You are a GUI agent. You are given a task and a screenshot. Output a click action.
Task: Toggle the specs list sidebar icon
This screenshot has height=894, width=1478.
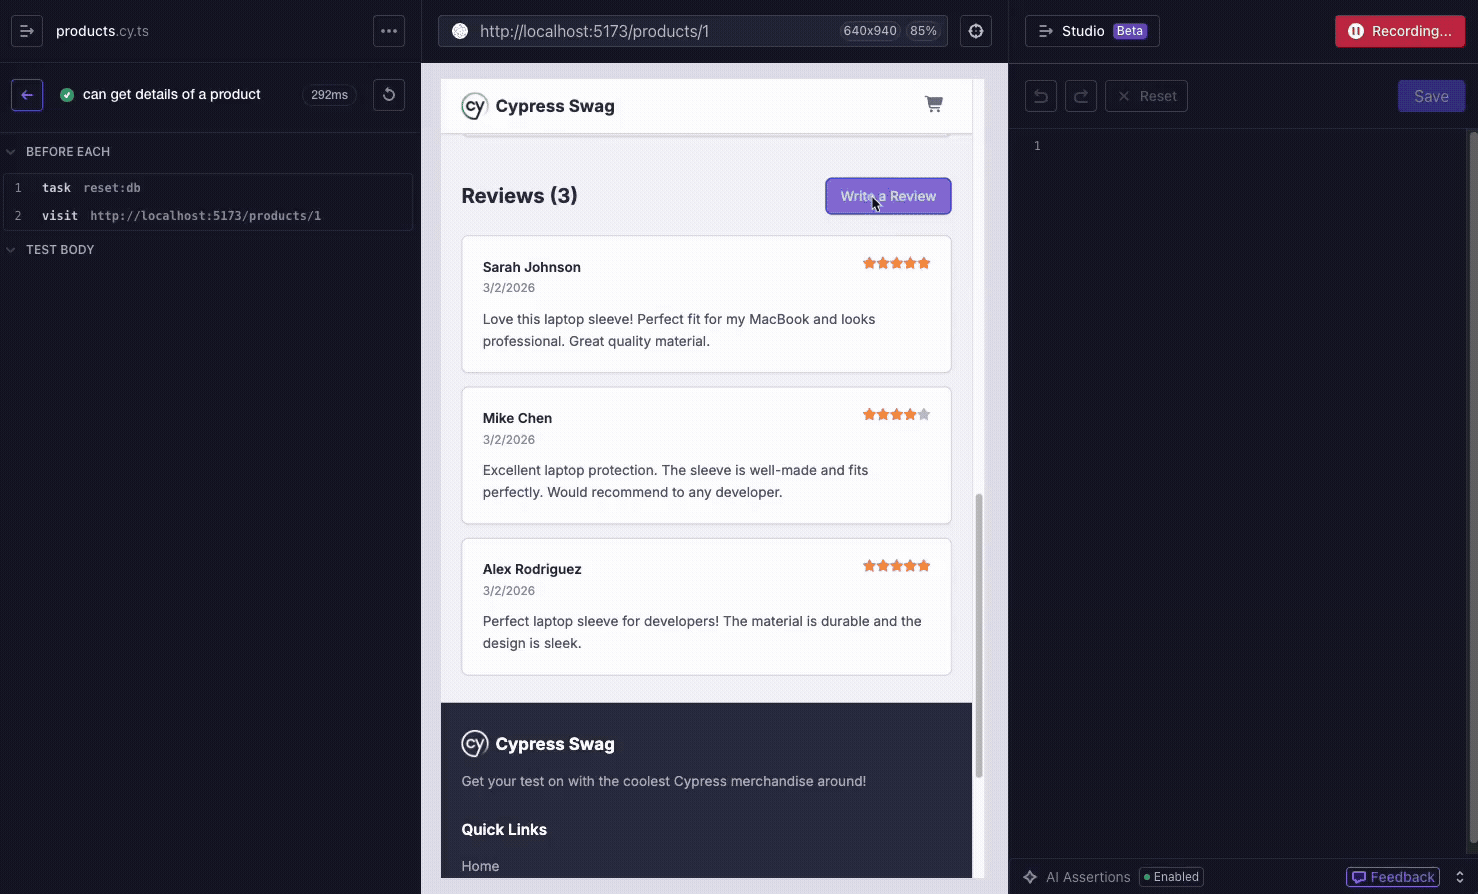point(27,31)
